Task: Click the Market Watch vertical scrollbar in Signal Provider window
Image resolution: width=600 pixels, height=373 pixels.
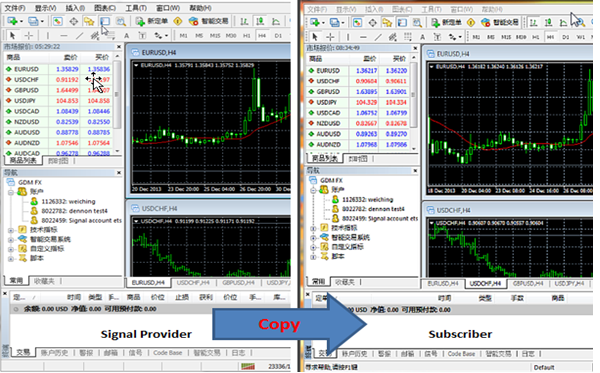Action: click(117, 103)
